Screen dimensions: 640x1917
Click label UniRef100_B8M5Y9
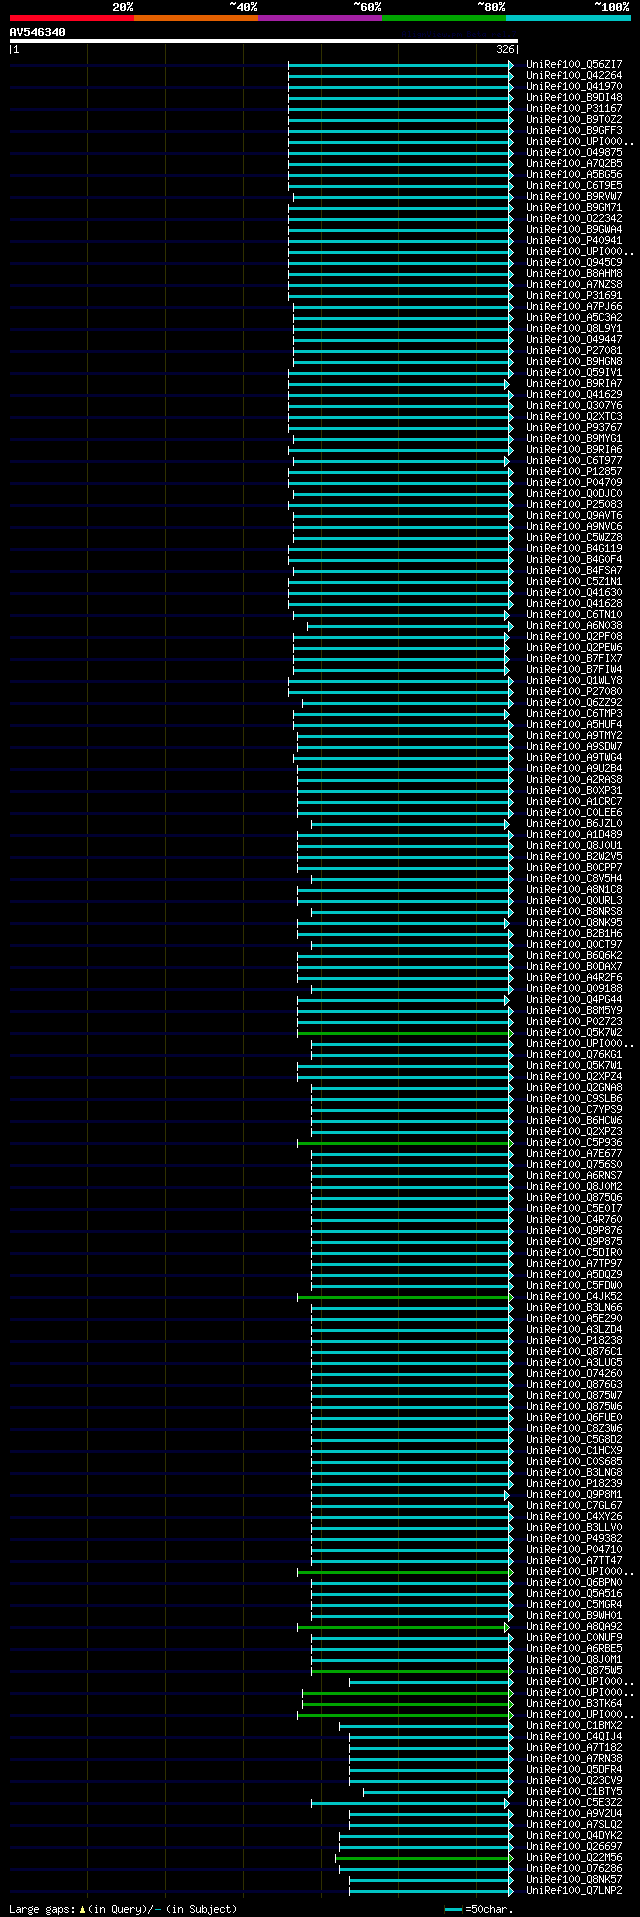(574, 1010)
